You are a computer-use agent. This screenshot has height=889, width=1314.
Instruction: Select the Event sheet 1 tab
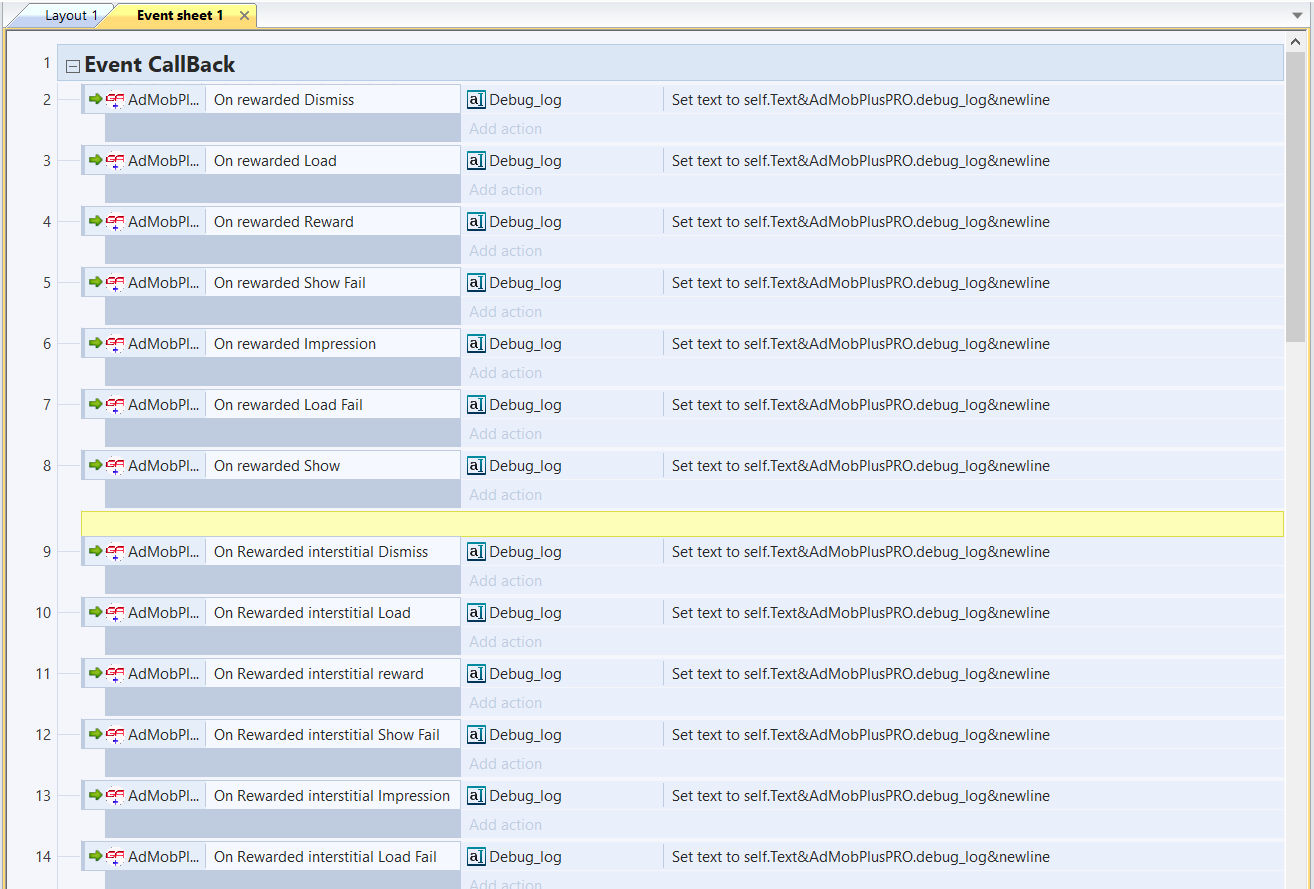point(180,16)
